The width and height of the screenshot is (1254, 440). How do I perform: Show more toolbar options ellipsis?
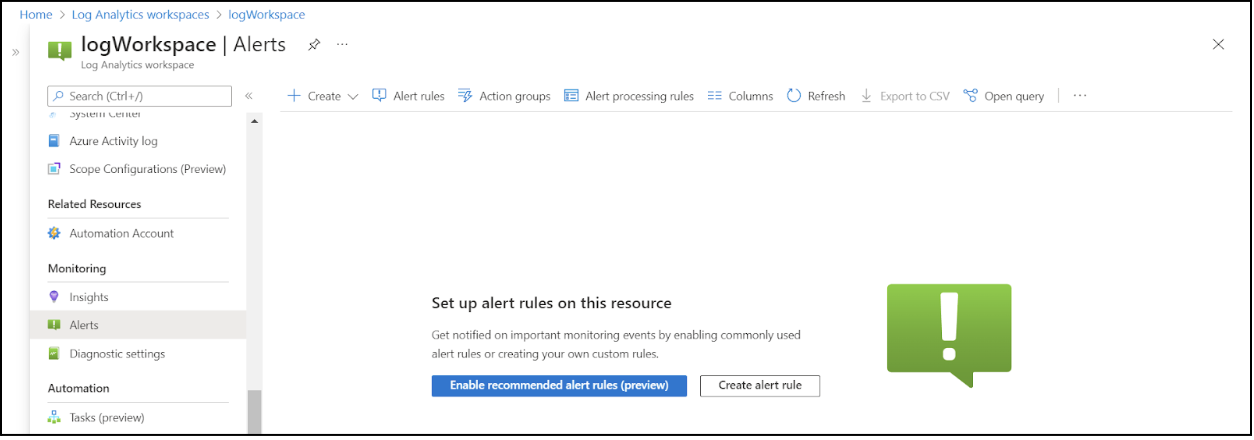click(1080, 96)
